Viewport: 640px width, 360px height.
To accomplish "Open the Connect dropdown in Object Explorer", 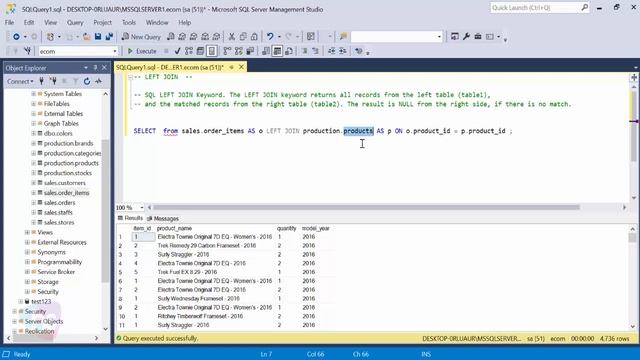I will coord(20,81).
